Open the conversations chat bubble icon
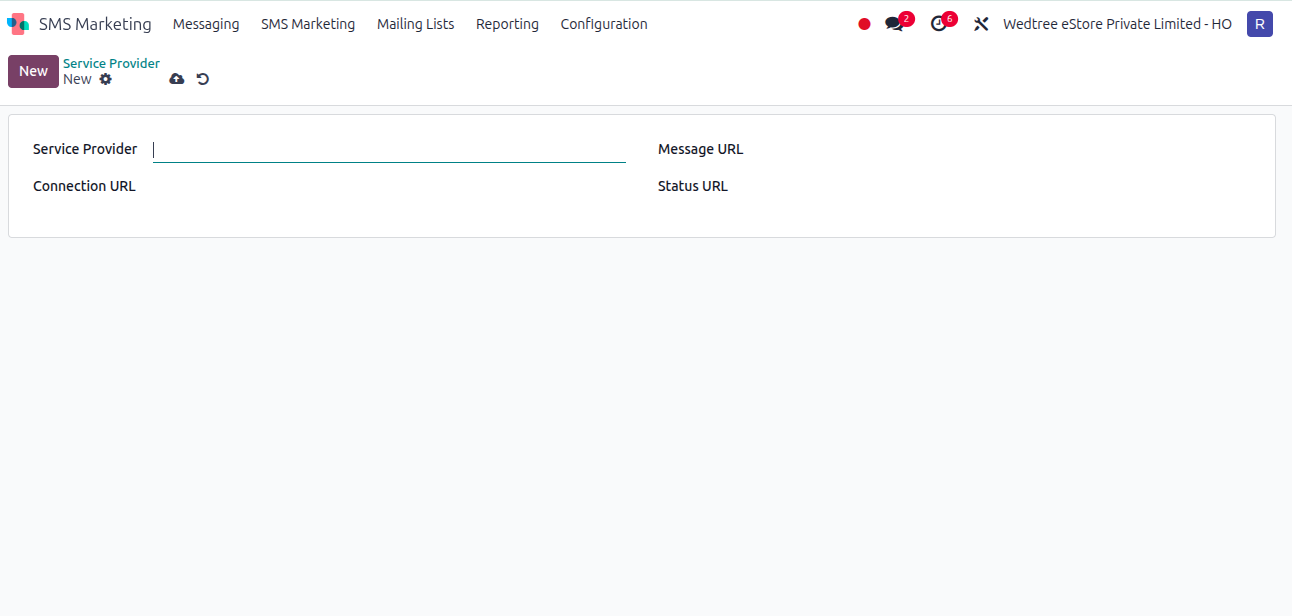The width and height of the screenshot is (1292, 616). pos(893,23)
